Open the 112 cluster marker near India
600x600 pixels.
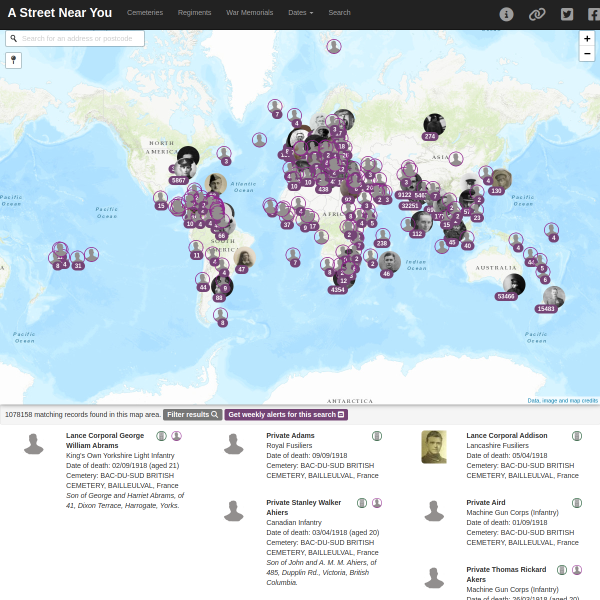[417, 234]
